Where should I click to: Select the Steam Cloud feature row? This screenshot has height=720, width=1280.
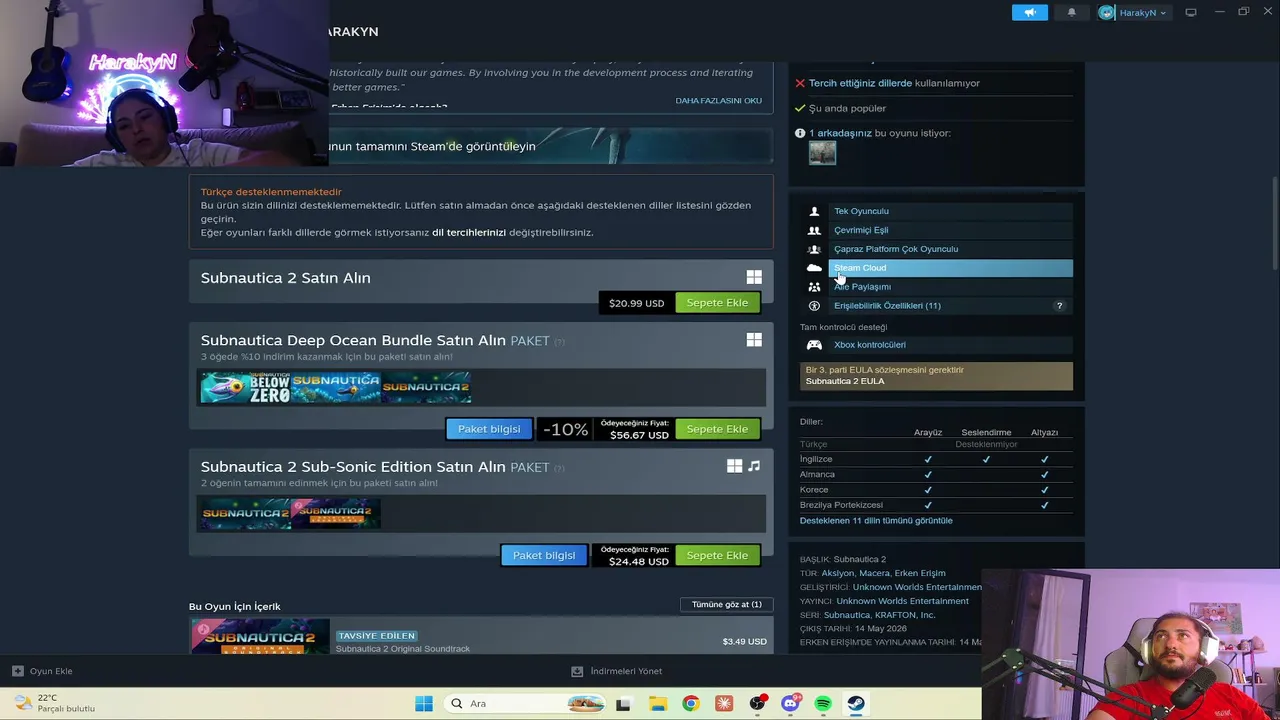point(950,268)
